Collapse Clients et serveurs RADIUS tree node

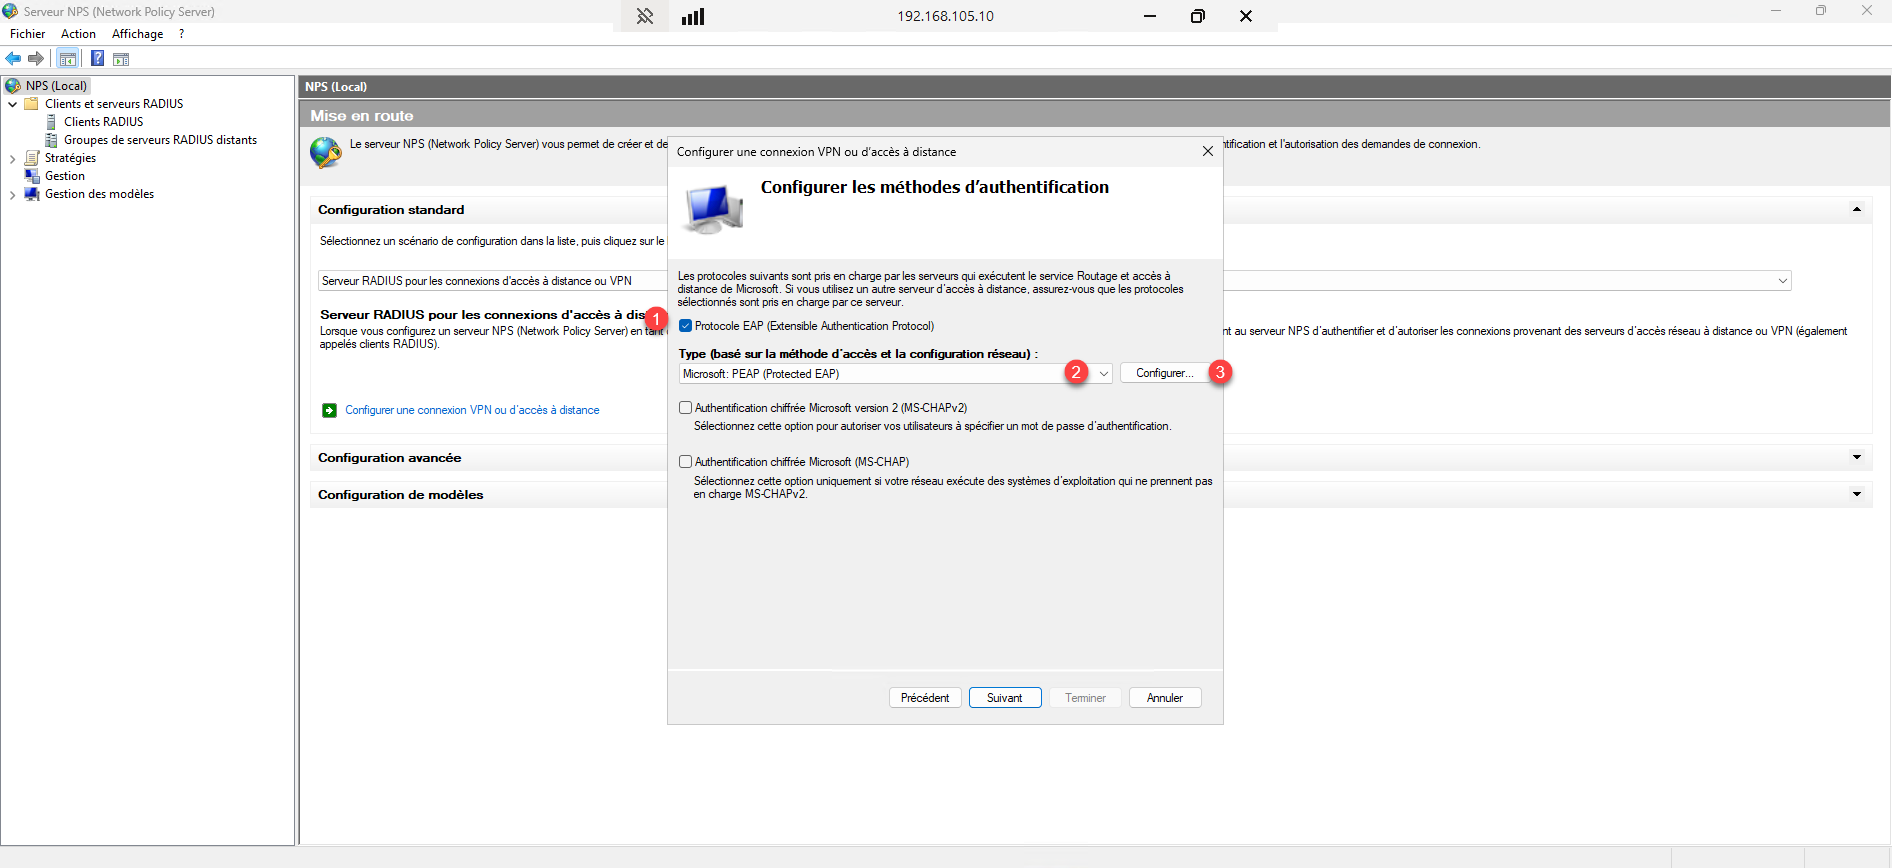(x=12, y=104)
